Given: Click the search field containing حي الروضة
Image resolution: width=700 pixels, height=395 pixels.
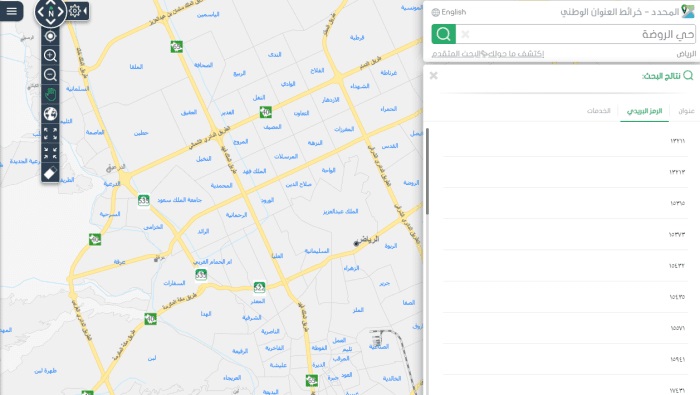Looking at the screenshot, I should point(576,34).
